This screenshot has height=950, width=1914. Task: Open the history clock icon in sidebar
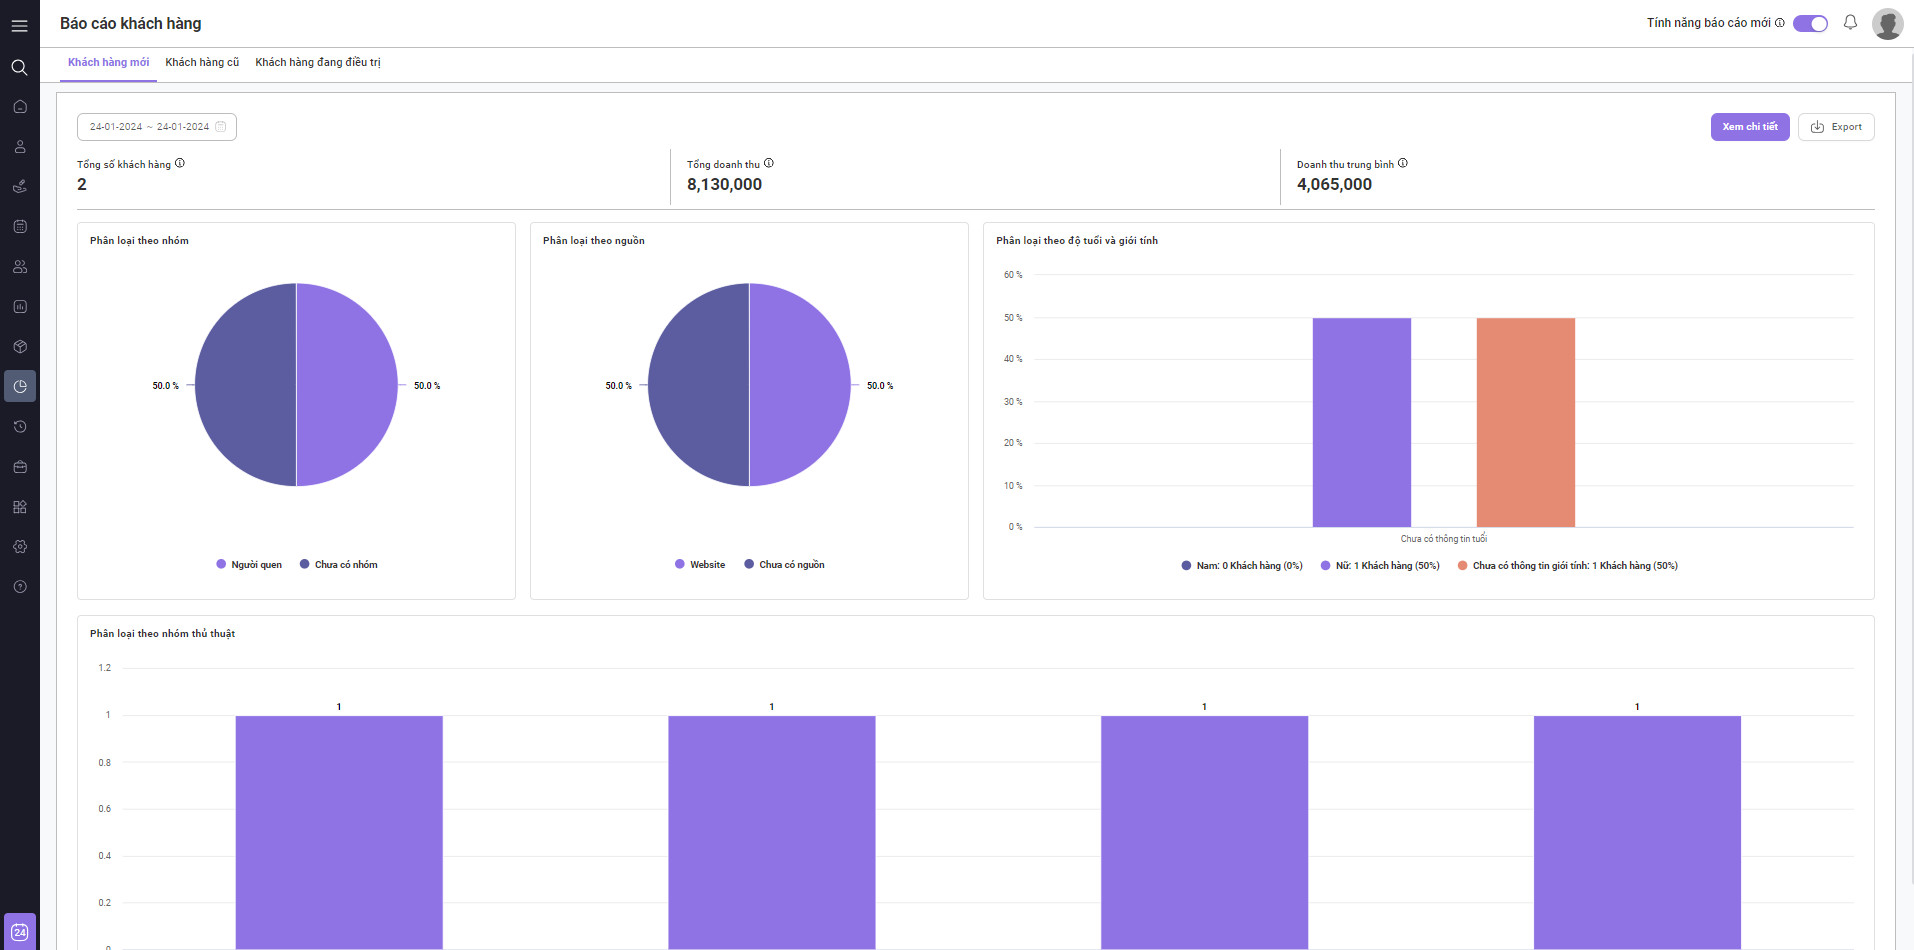point(19,427)
